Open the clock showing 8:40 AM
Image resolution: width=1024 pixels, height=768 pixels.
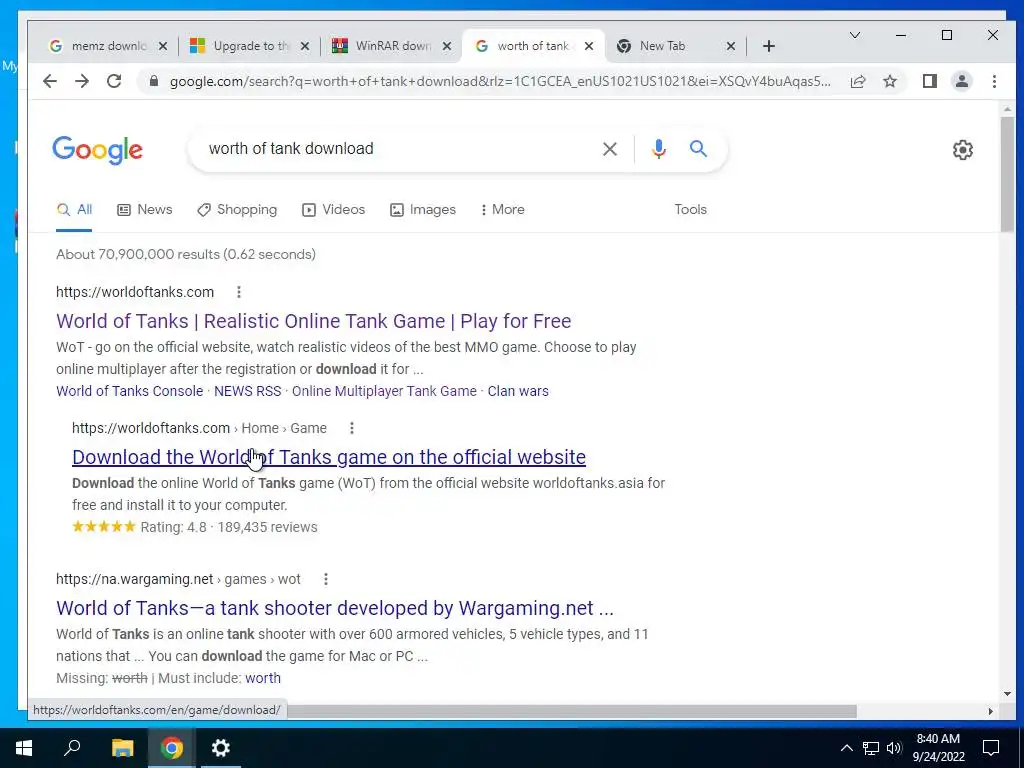point(938,748)
